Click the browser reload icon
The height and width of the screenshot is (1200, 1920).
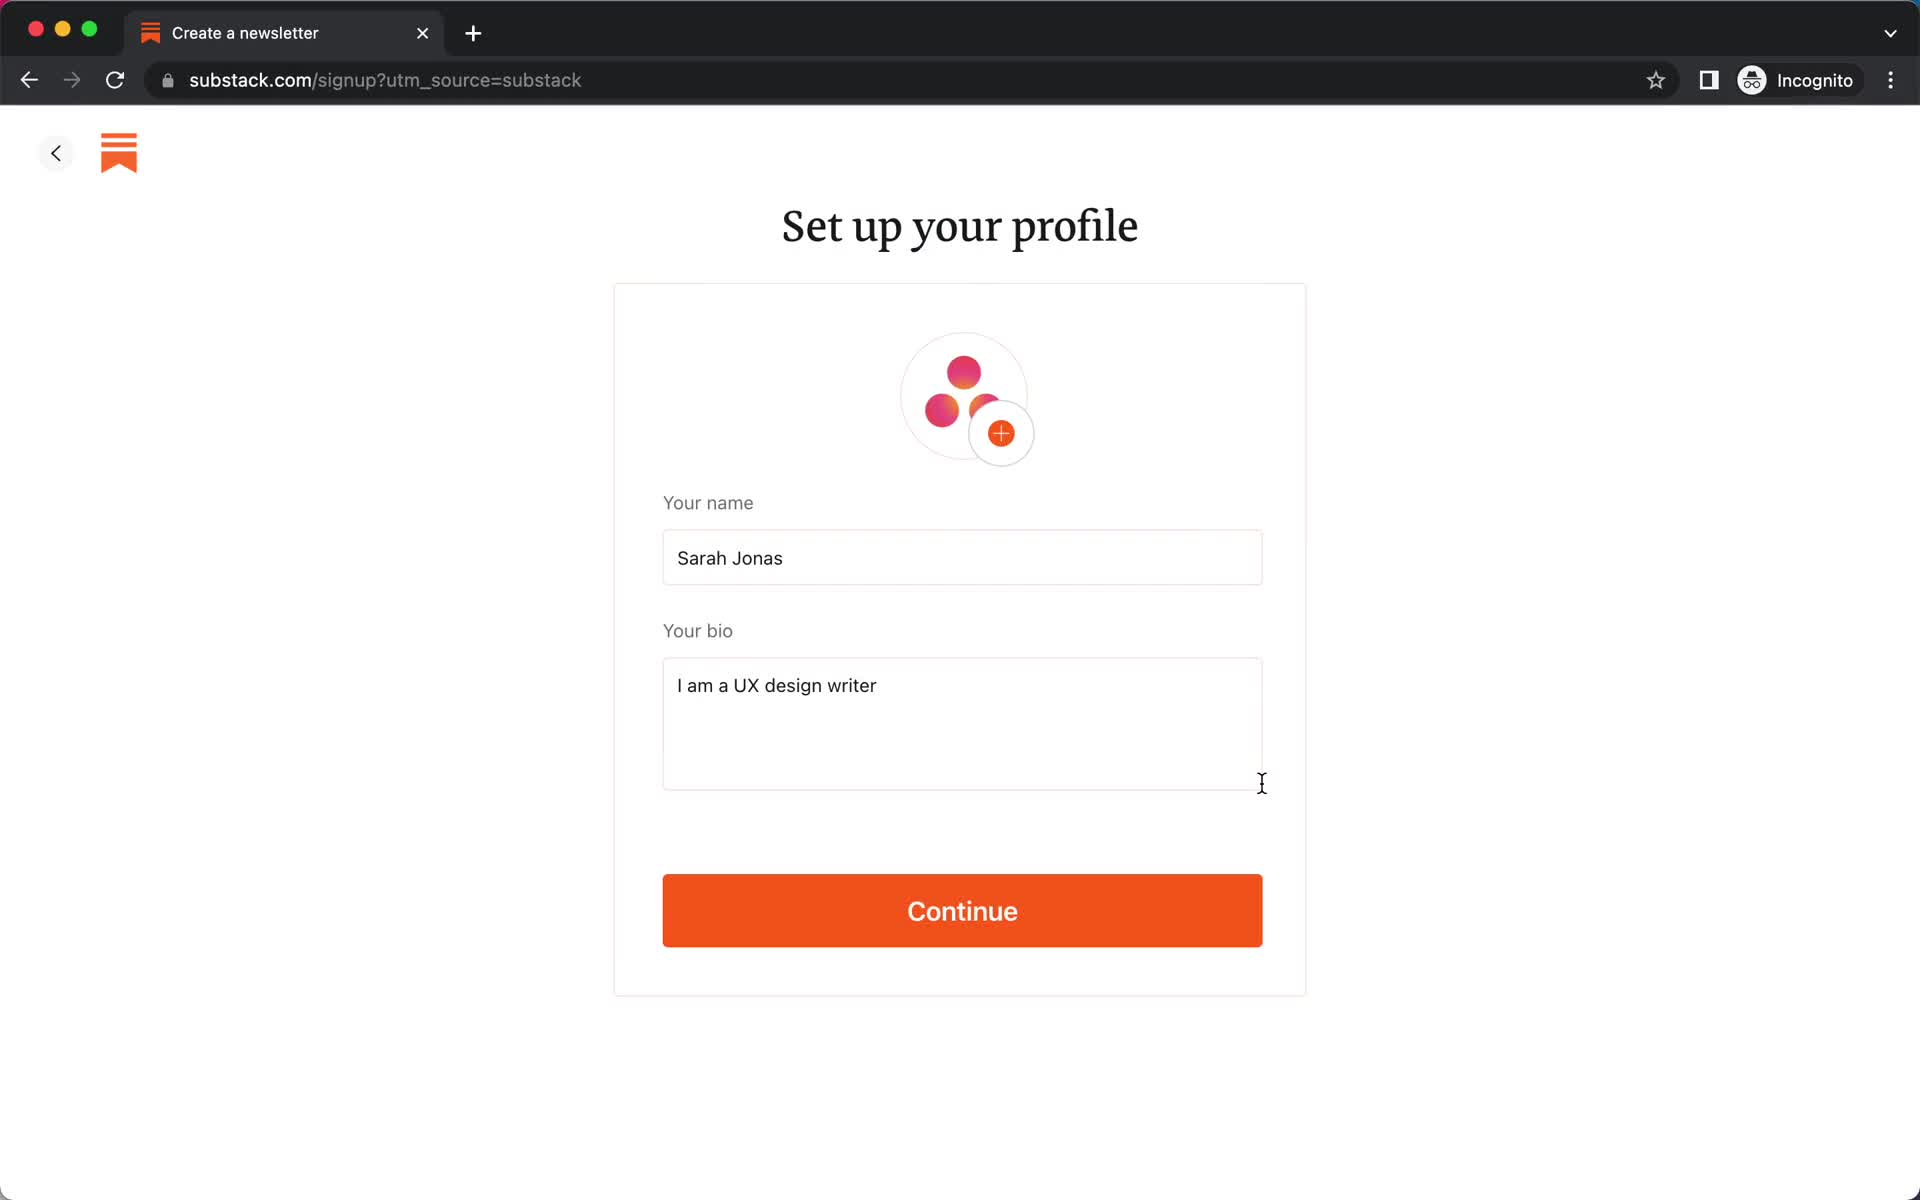coord(117,80)
